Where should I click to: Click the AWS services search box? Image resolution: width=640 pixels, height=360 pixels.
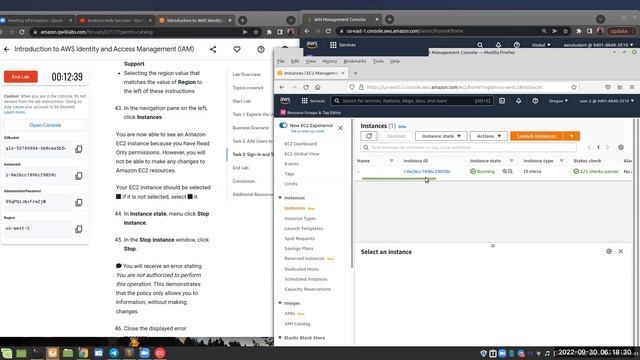412,101
